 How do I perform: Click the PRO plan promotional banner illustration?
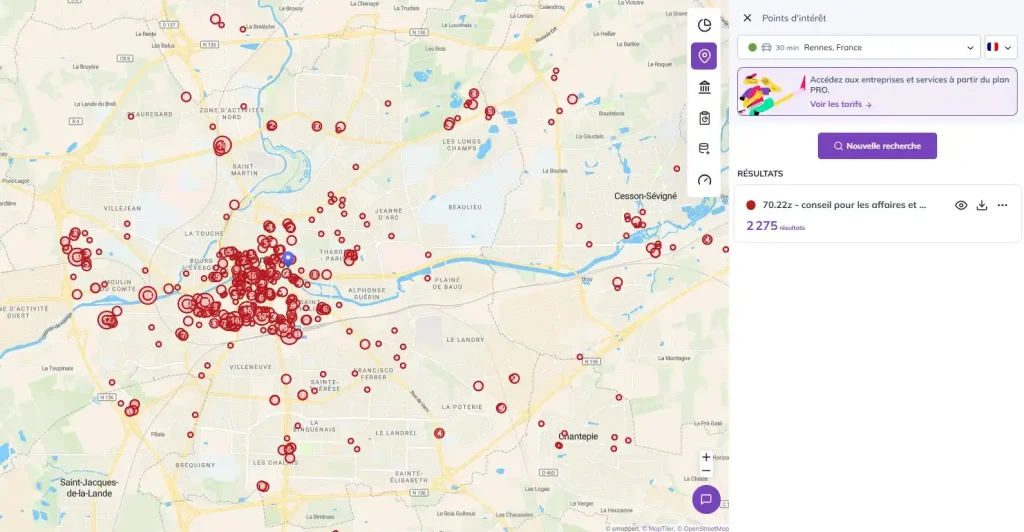point(772,94)
